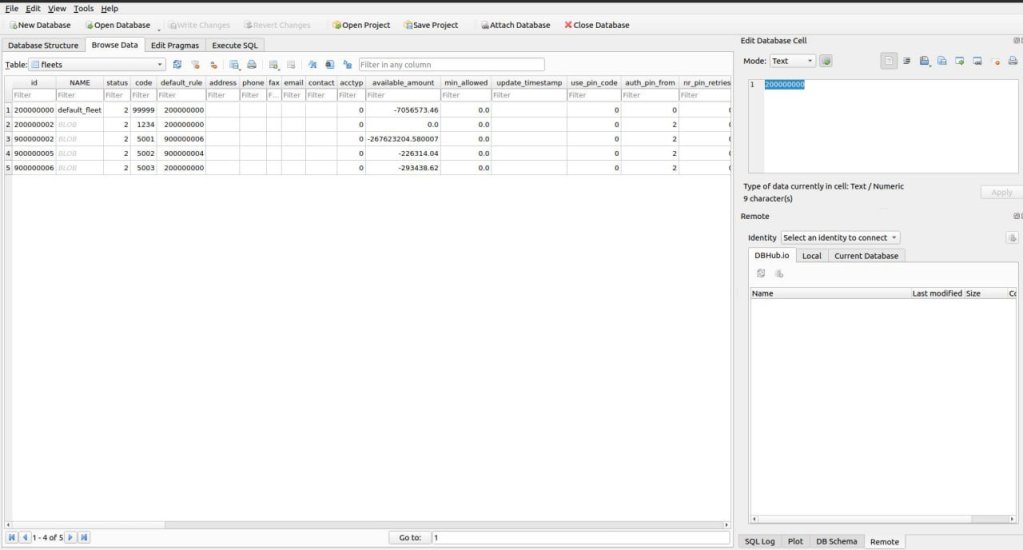Click the 'Go to:' button
1023x550 pixels.
point(409,537)
